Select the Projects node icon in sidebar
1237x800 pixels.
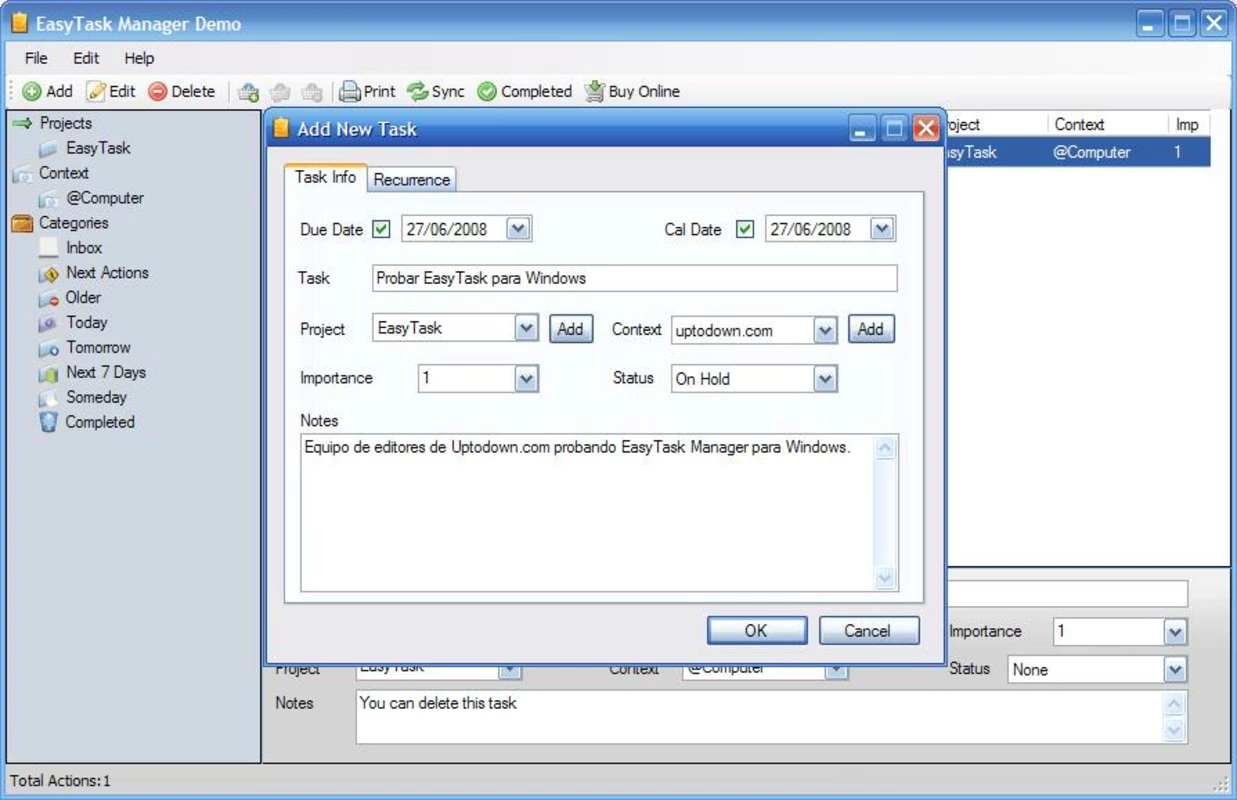click(x=22, y=123)
